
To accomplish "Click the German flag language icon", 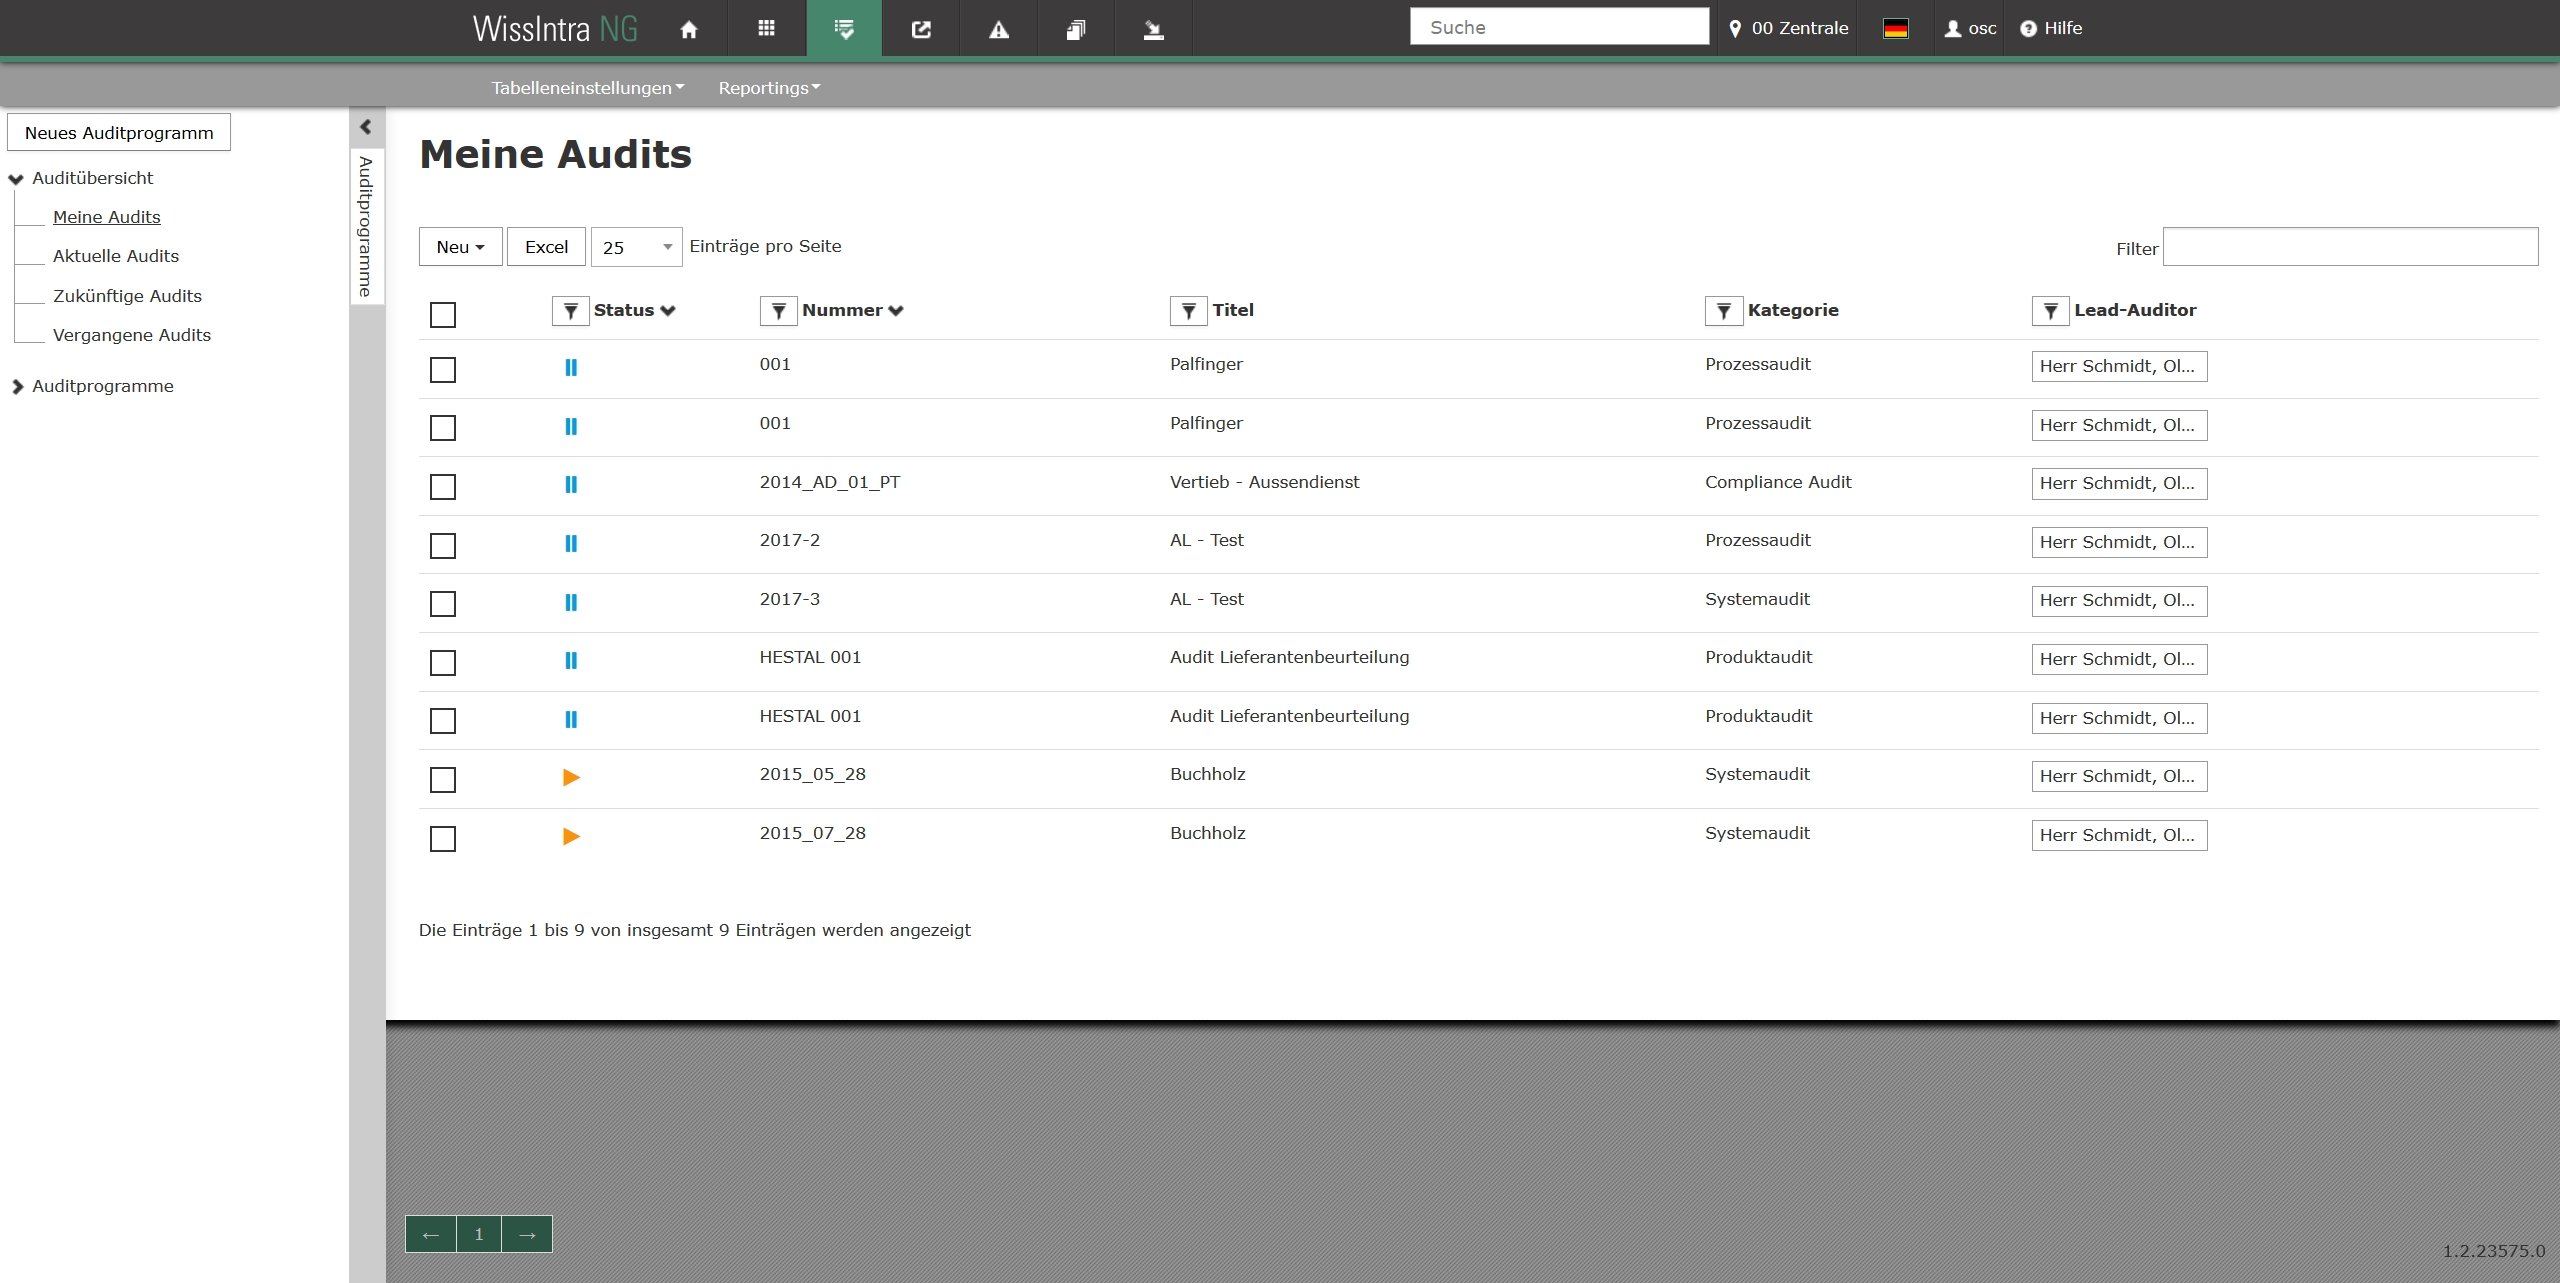I will [1895, 29].
